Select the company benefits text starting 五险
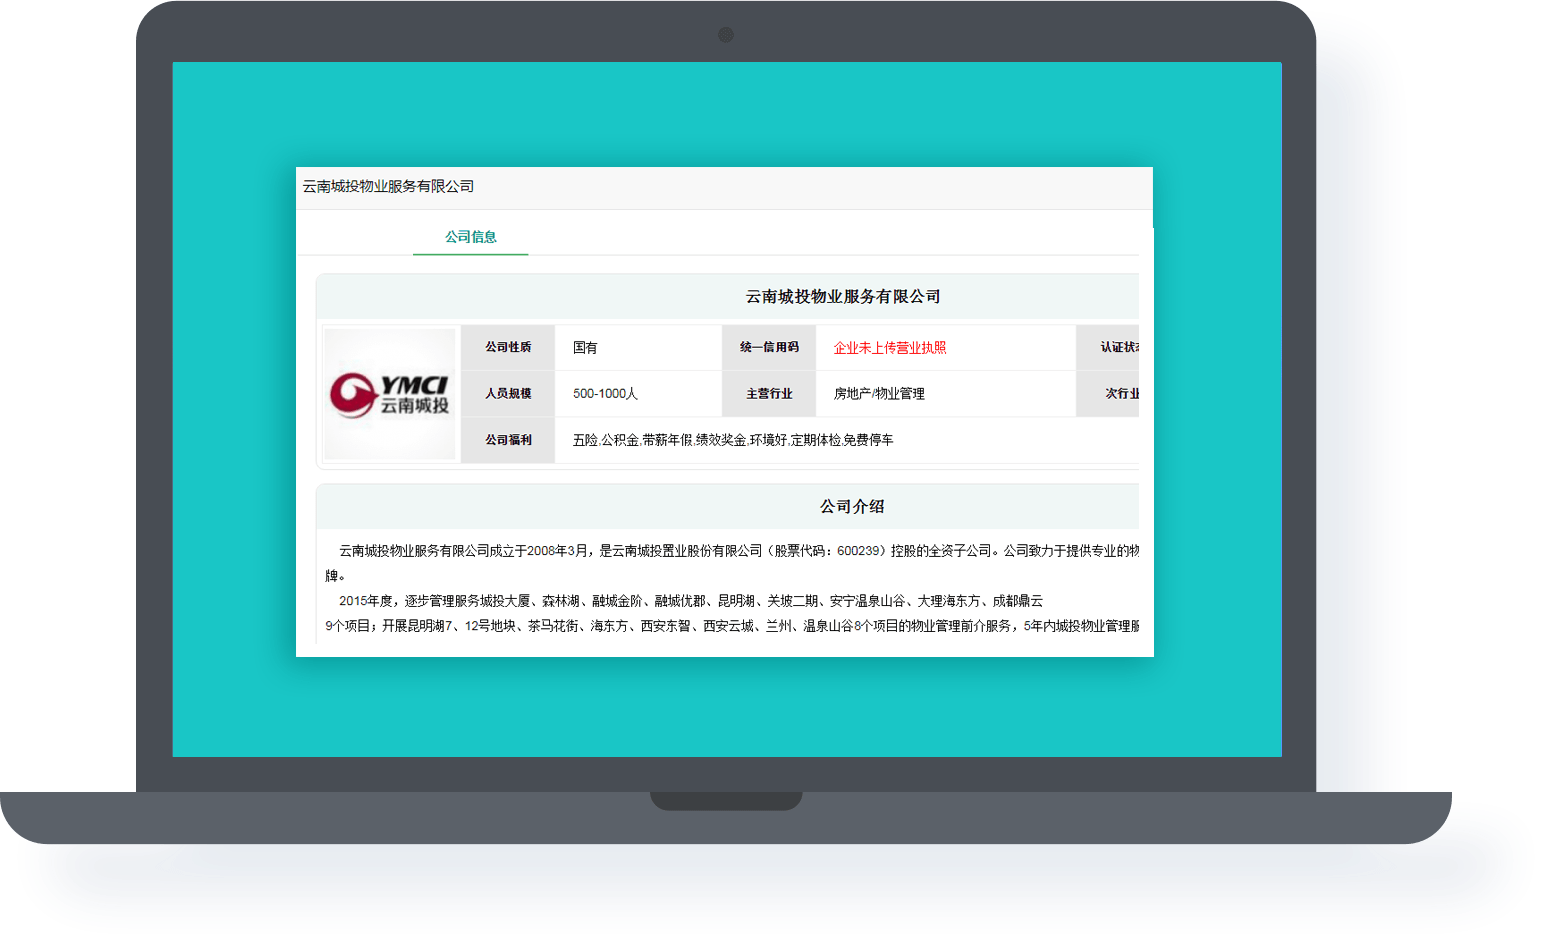This screenshot has height=944, width=1550. (x=733, y=440)
